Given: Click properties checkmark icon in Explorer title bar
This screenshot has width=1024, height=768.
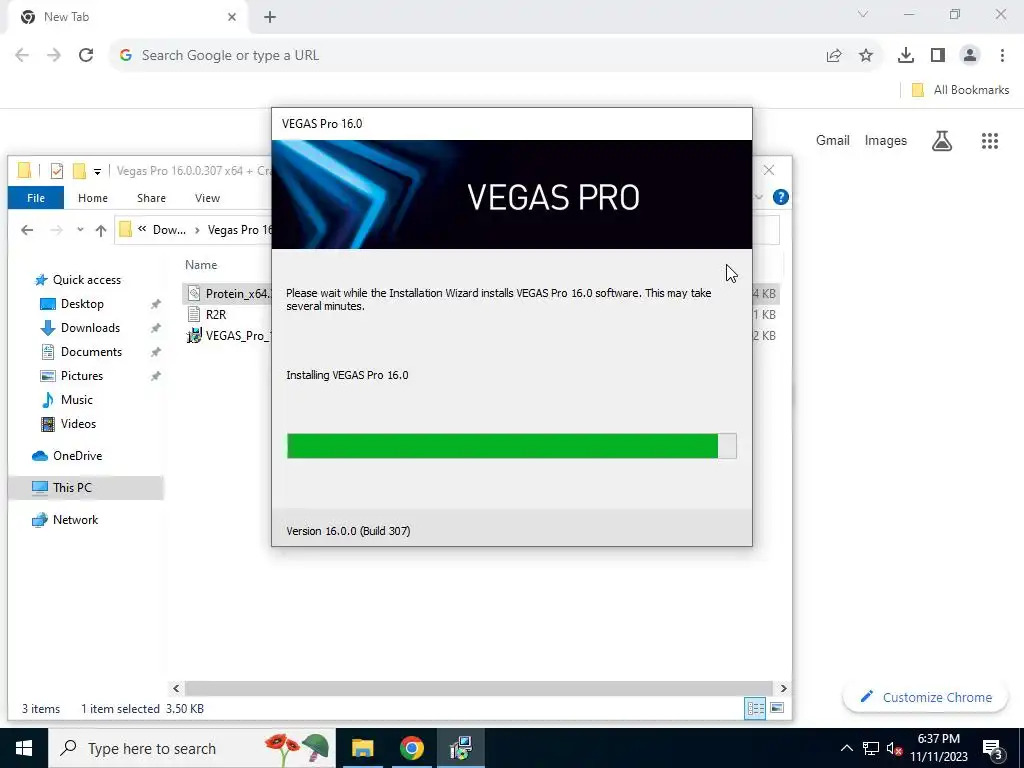Looking at the screenshot, I should click(x=57, y=171).
